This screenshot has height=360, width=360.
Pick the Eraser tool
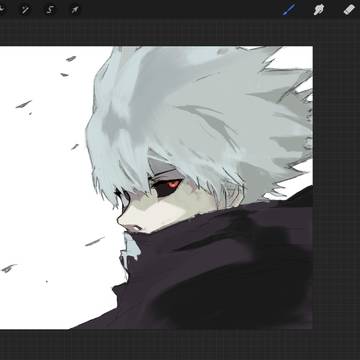point(349,10)
